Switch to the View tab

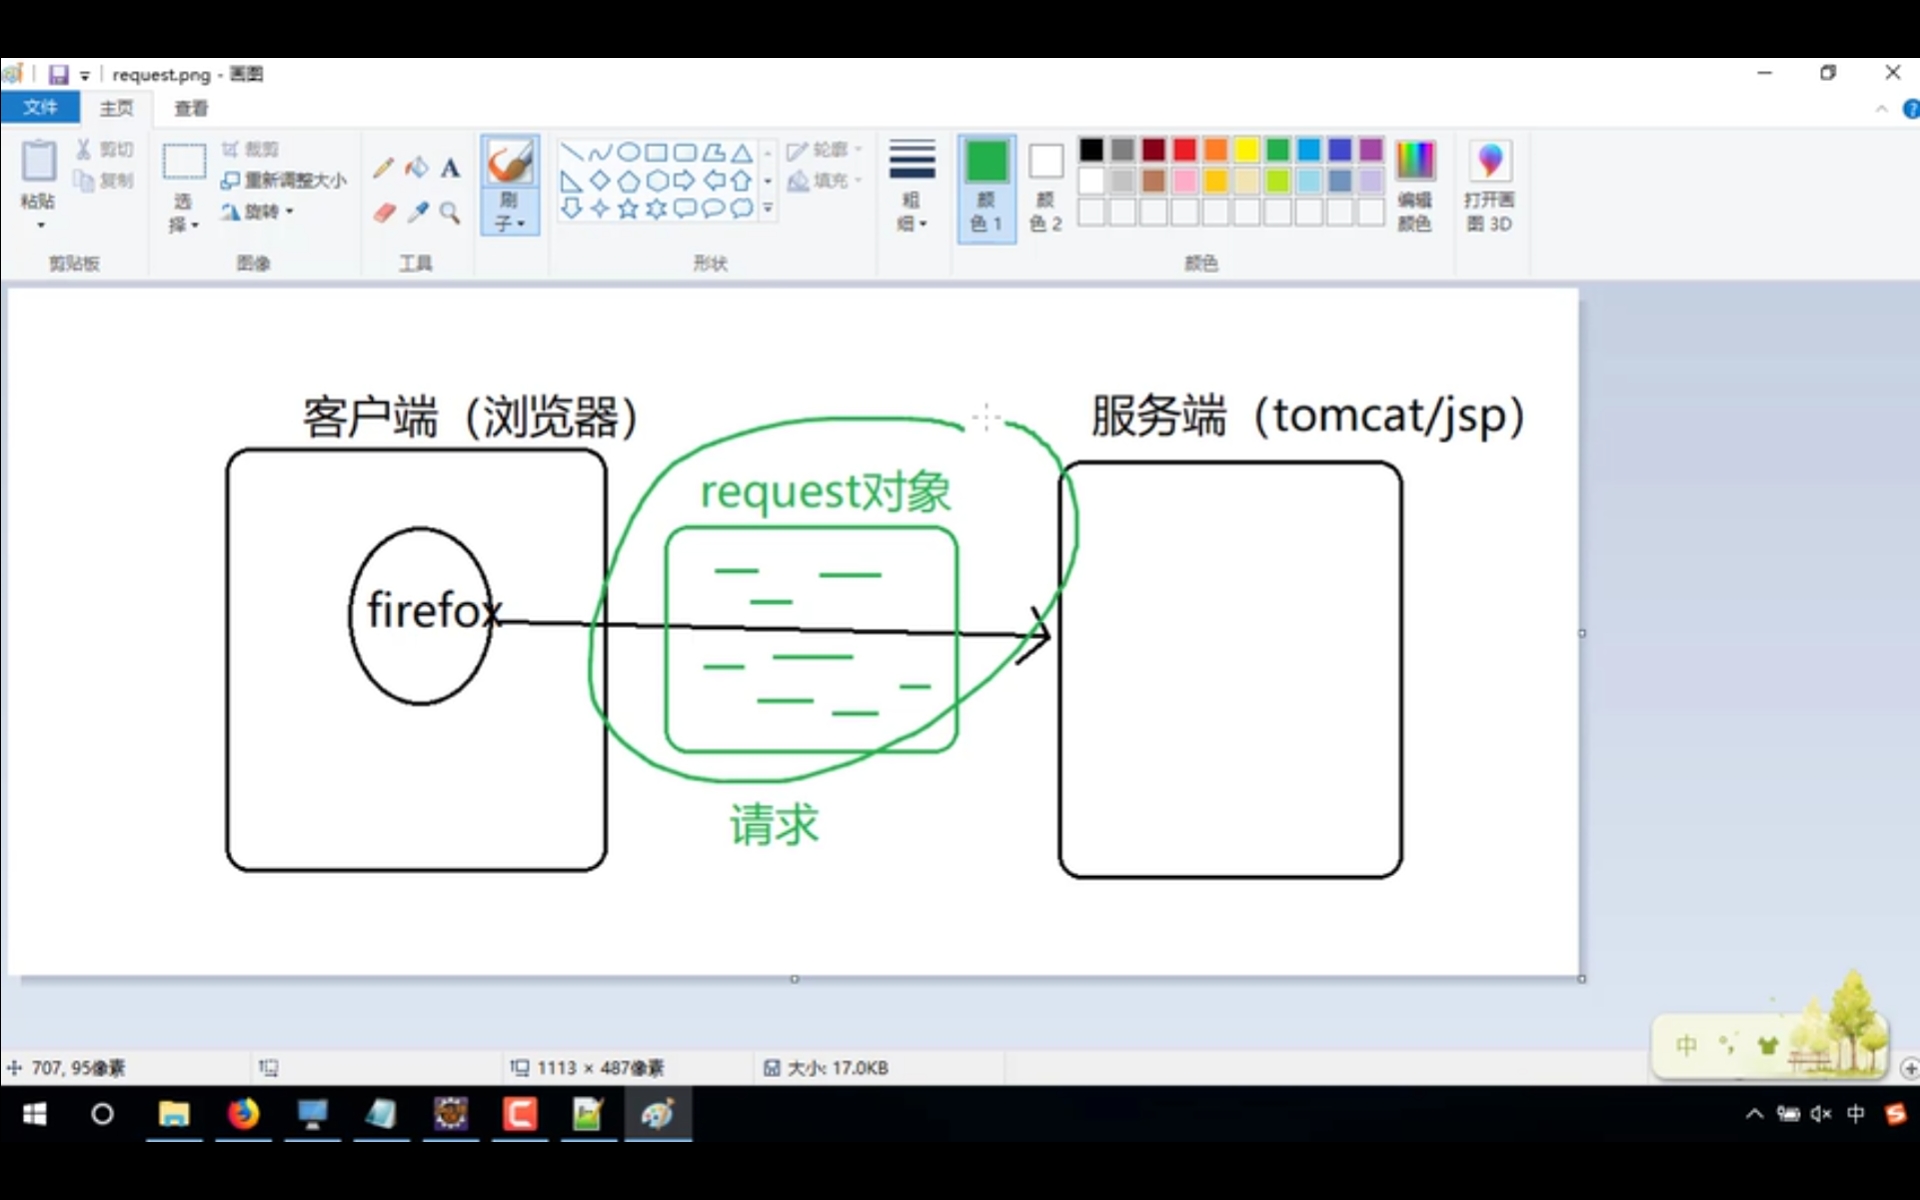click(191, 108)
